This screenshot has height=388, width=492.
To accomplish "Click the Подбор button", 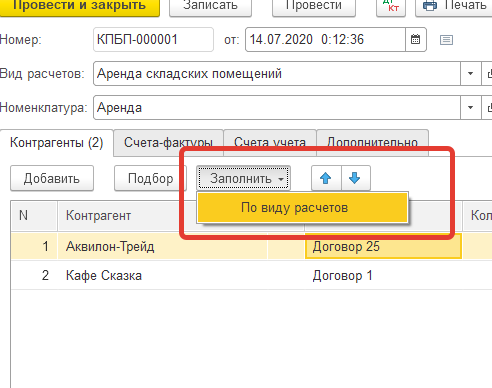I will (x=150, y=178).
